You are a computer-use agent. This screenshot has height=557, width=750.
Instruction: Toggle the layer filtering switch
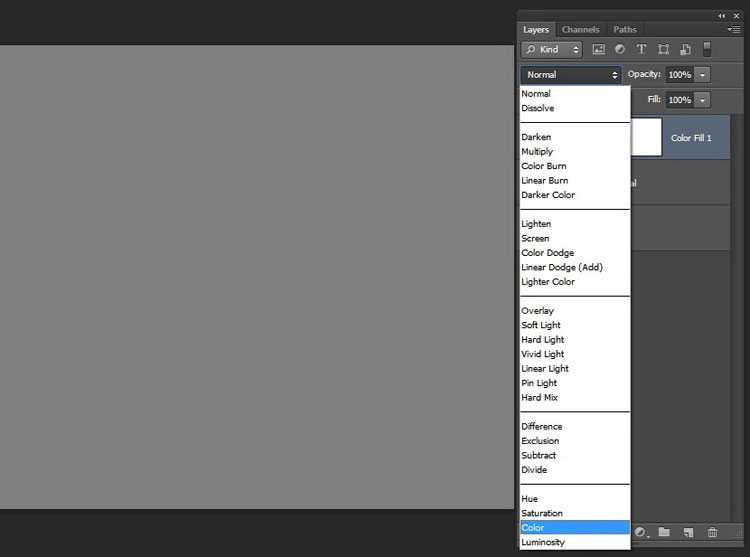point(707,49)
